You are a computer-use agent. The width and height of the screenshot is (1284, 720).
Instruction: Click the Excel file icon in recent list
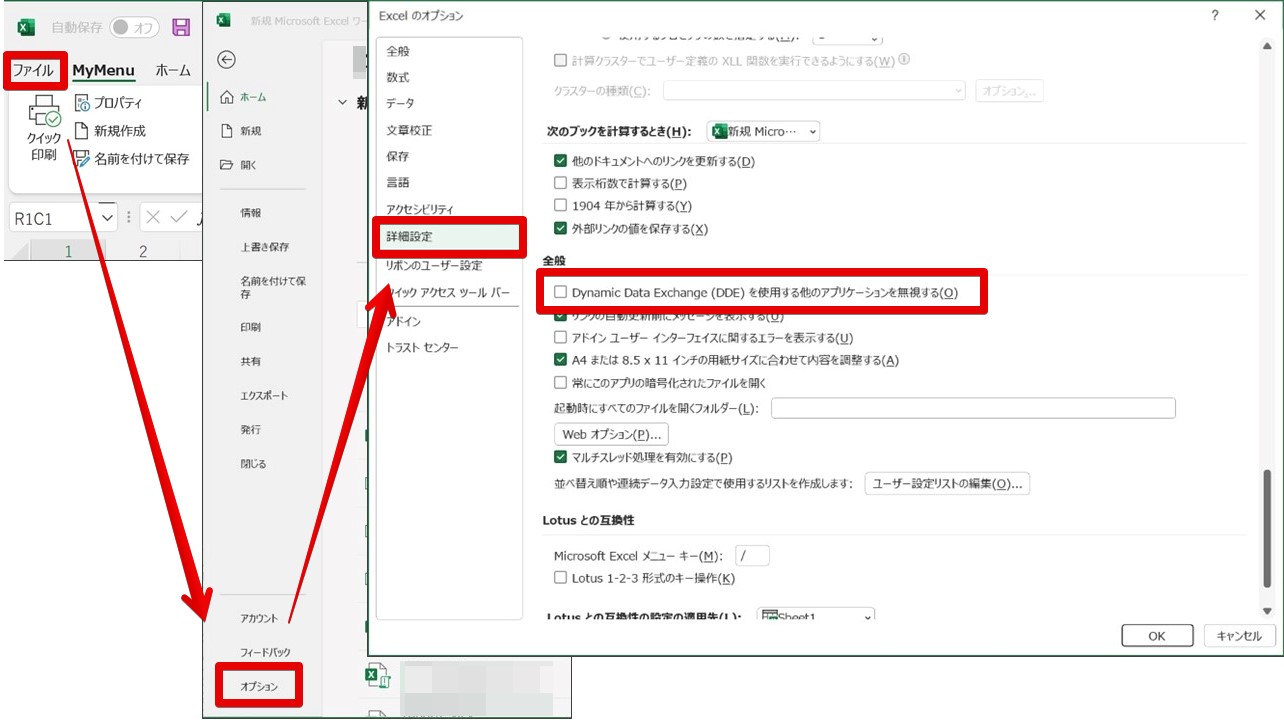378,678
